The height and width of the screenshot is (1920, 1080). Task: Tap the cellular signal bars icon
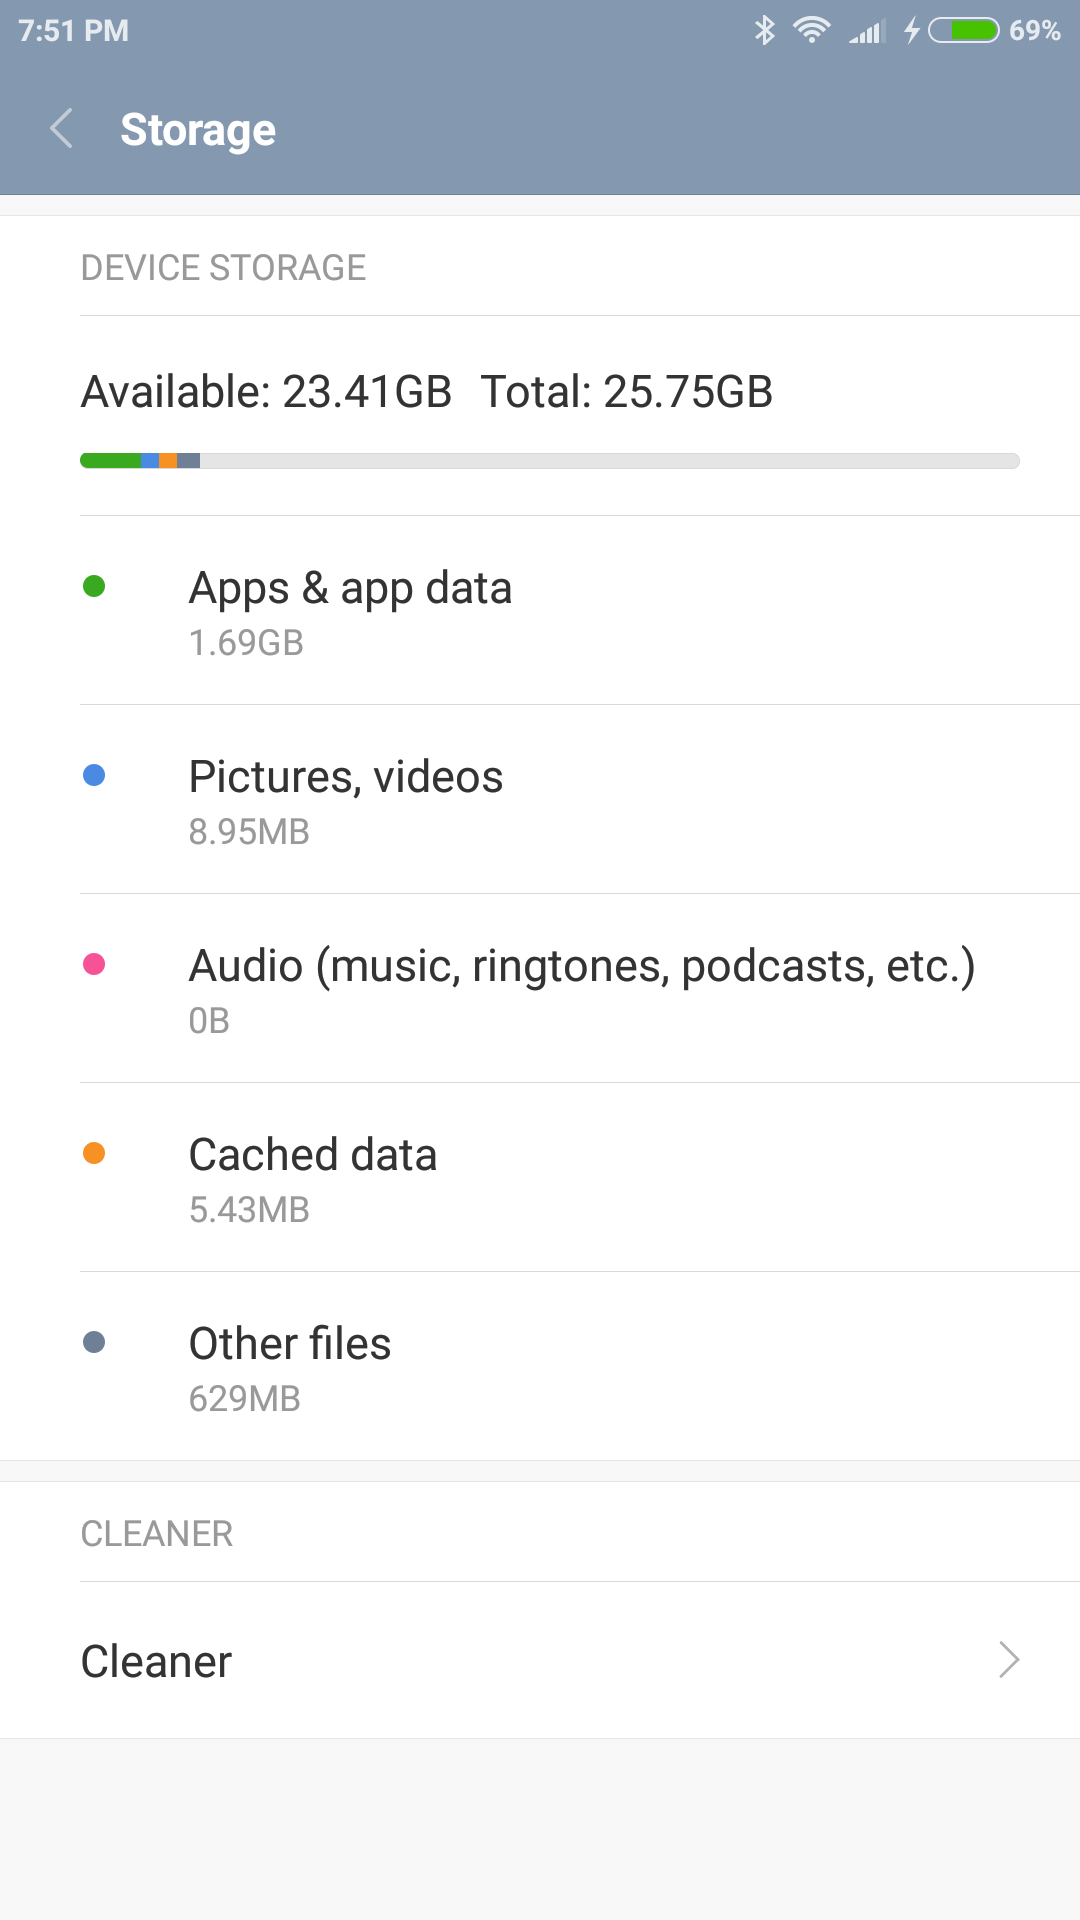click(867, 33)
